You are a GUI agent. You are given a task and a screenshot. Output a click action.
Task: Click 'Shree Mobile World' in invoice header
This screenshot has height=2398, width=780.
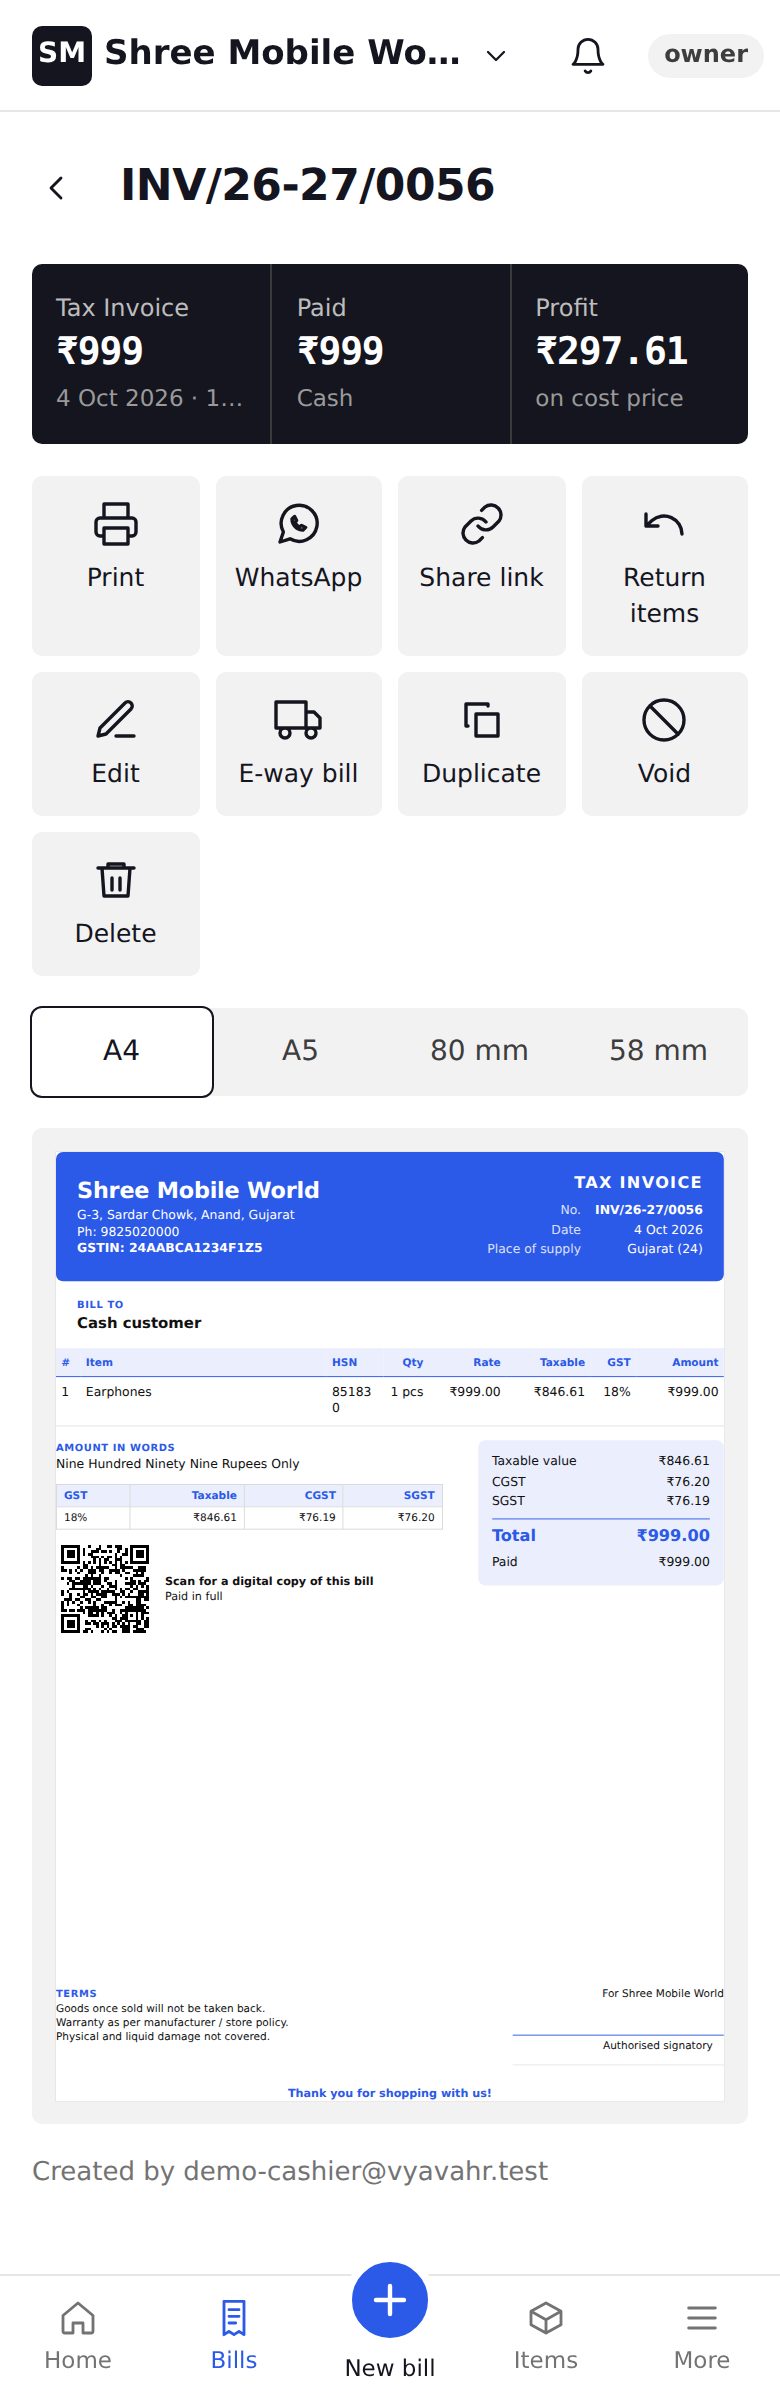(198, 1190)
